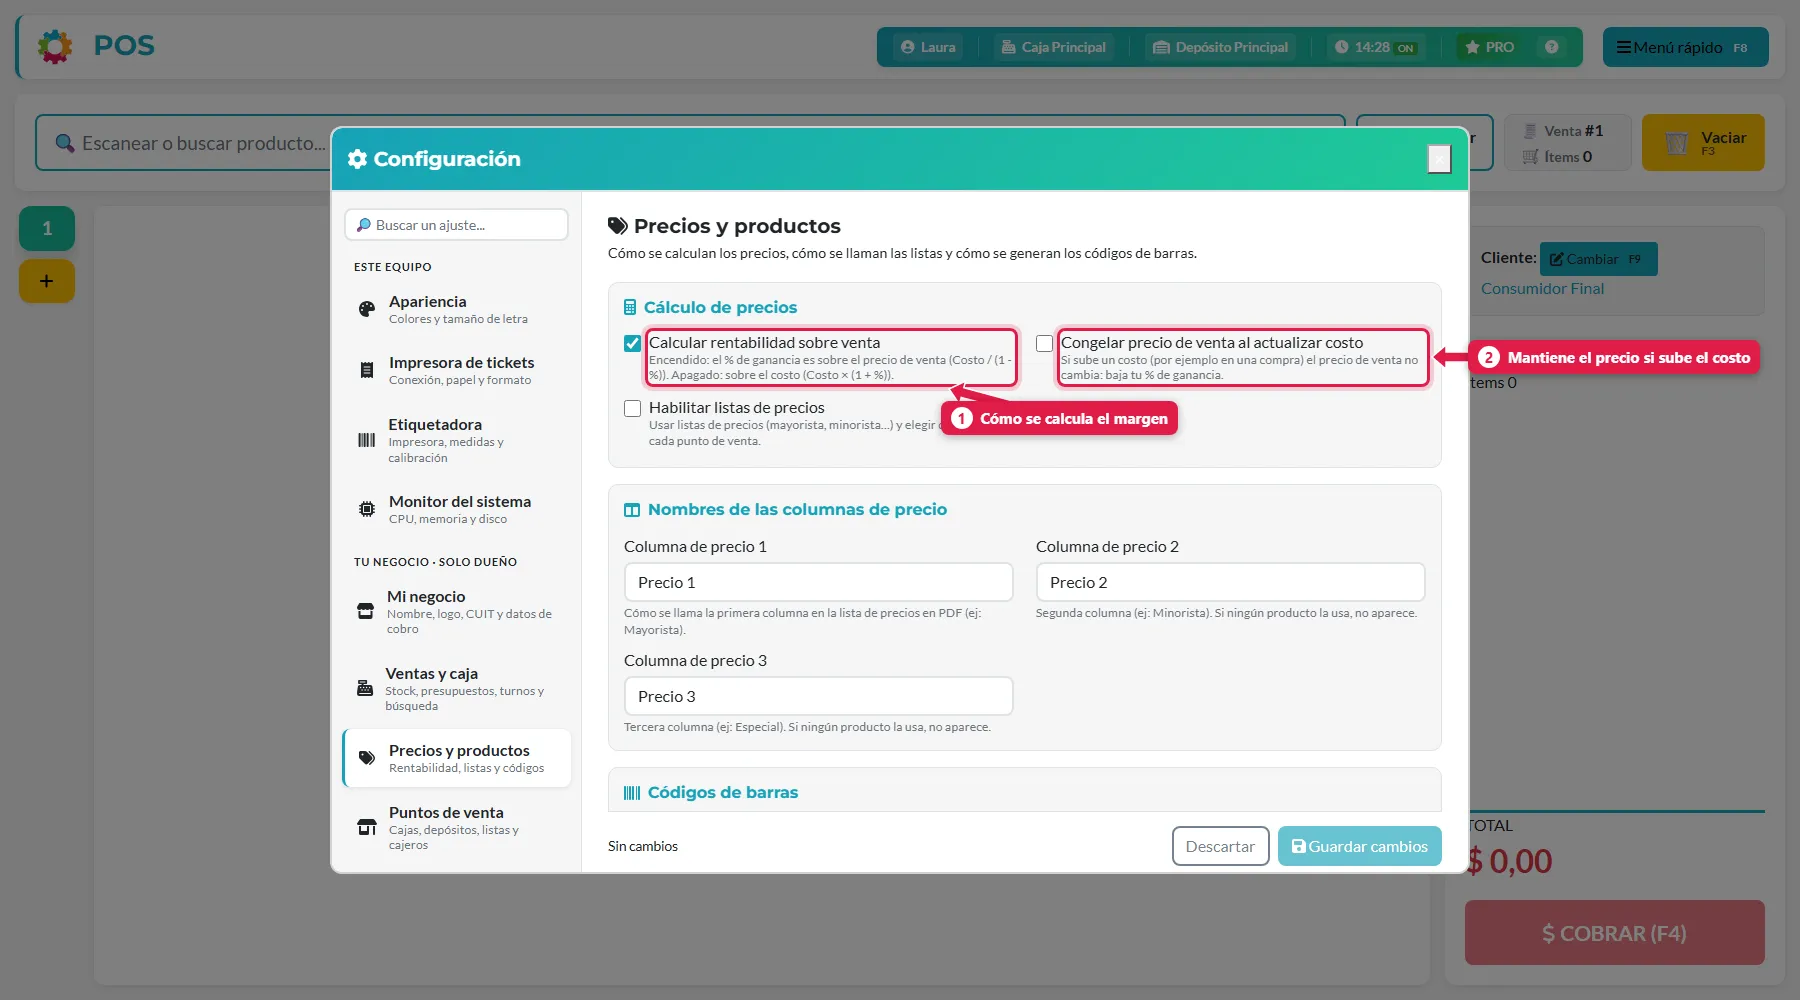Click the clock icon beside 14:28
Image resolution: width=1800 pixels, height=1000 pixels.
1342,47
